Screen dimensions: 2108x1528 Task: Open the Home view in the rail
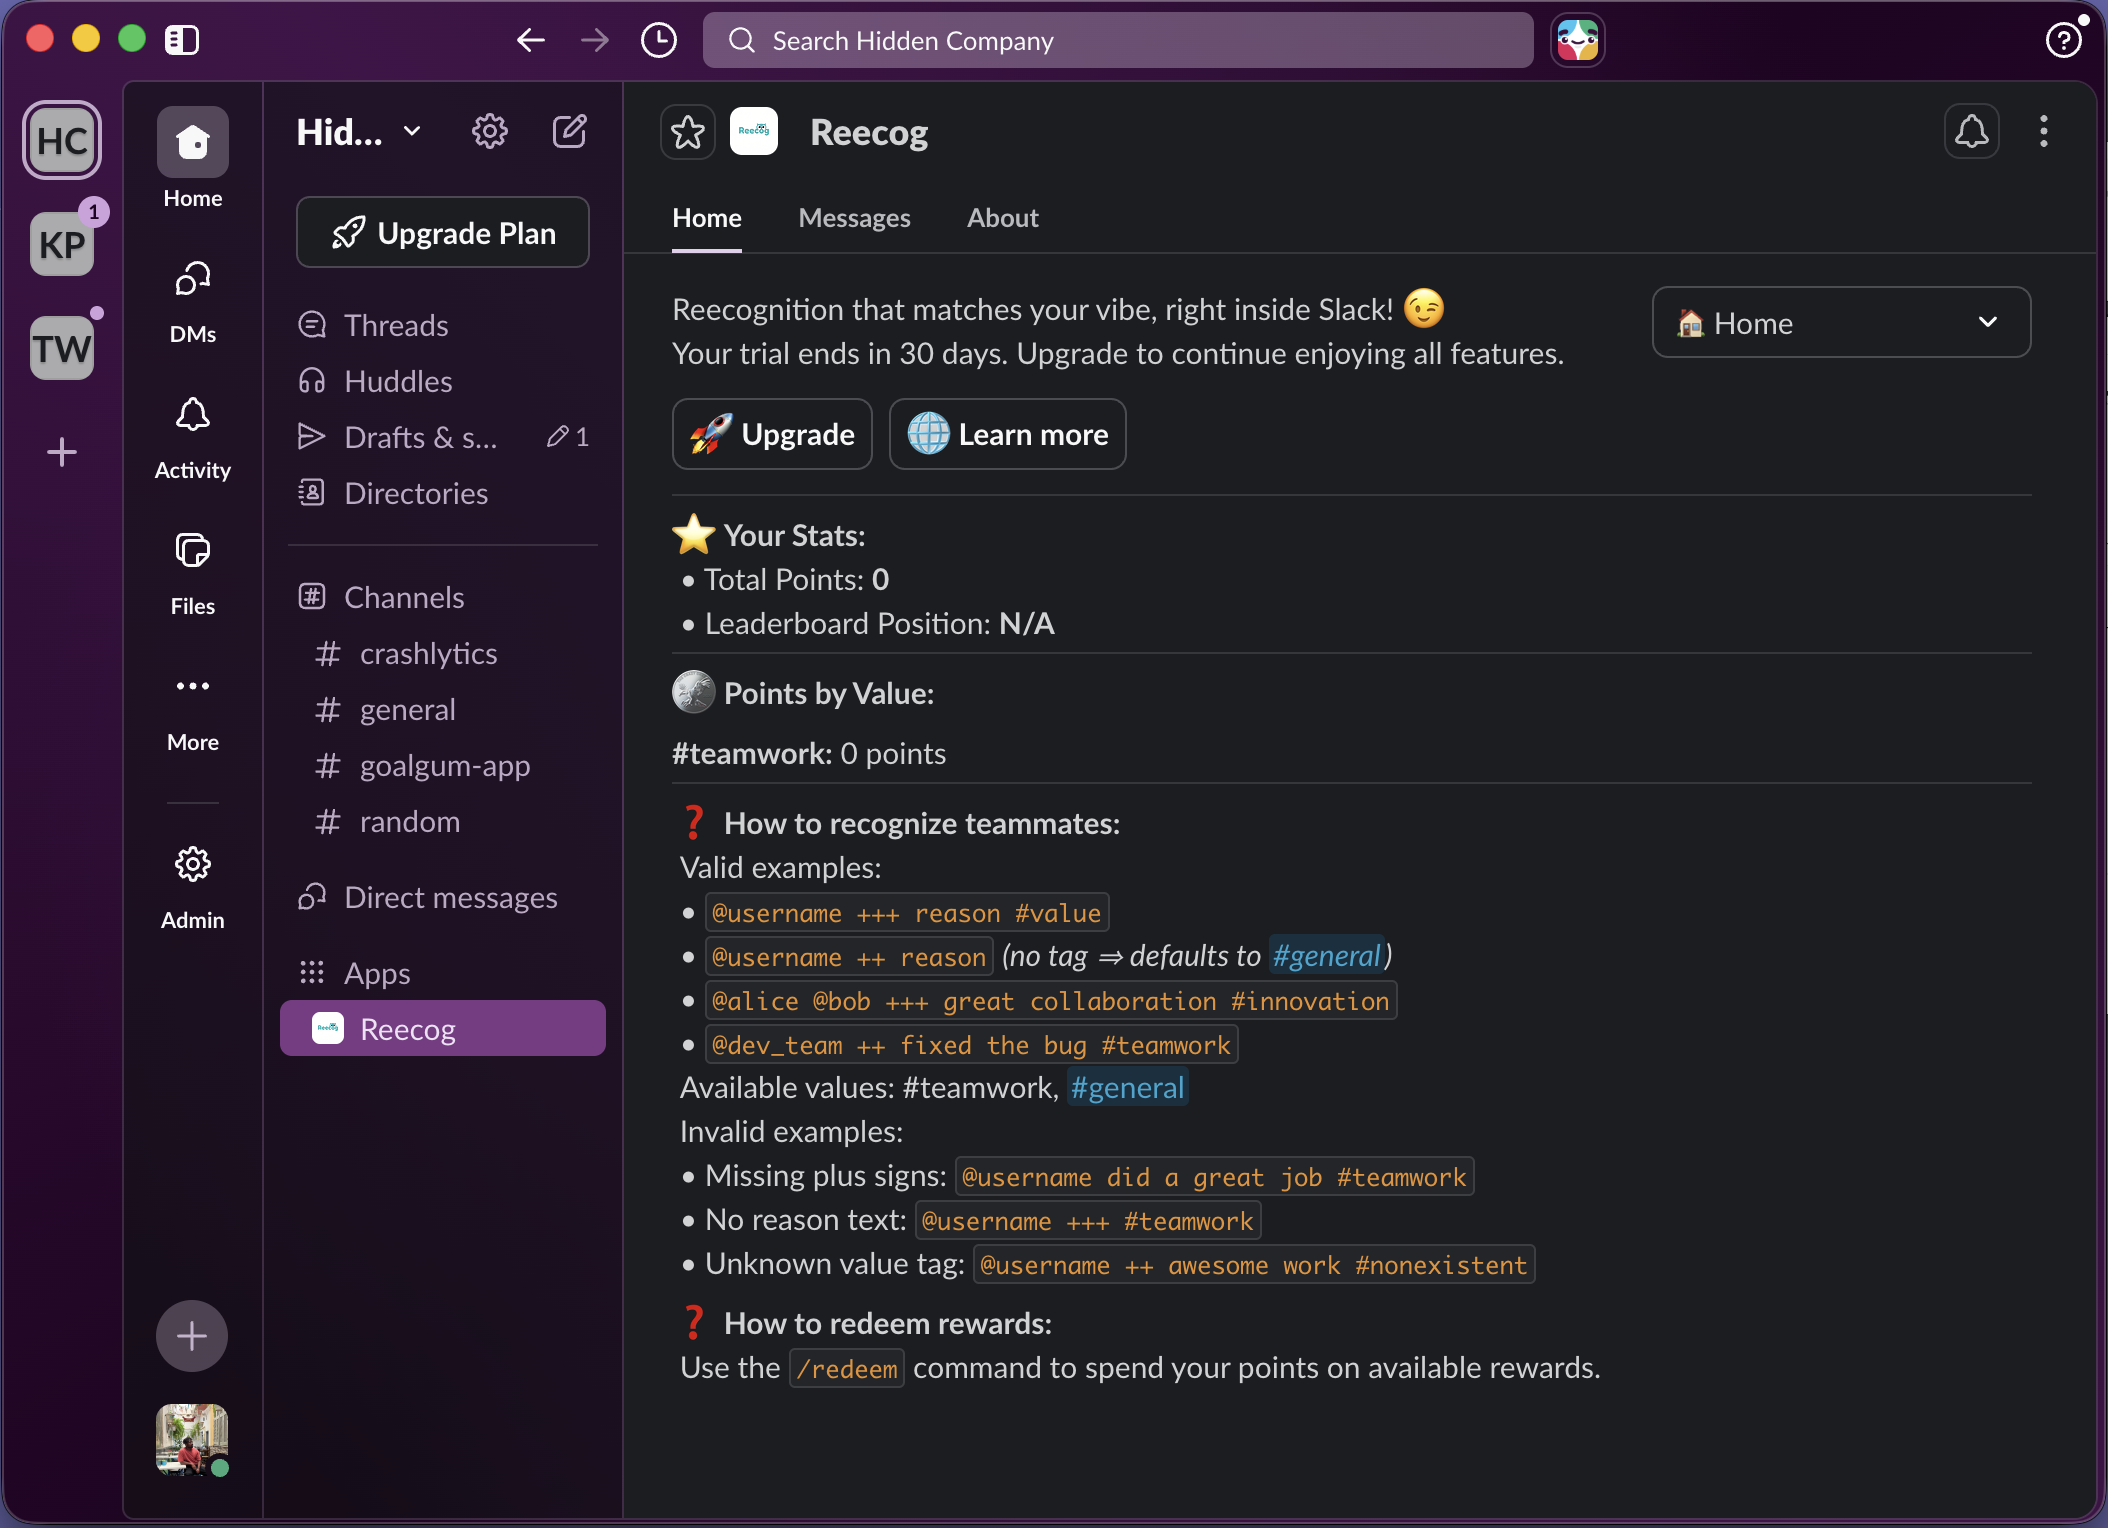click(x=193, y=158)
